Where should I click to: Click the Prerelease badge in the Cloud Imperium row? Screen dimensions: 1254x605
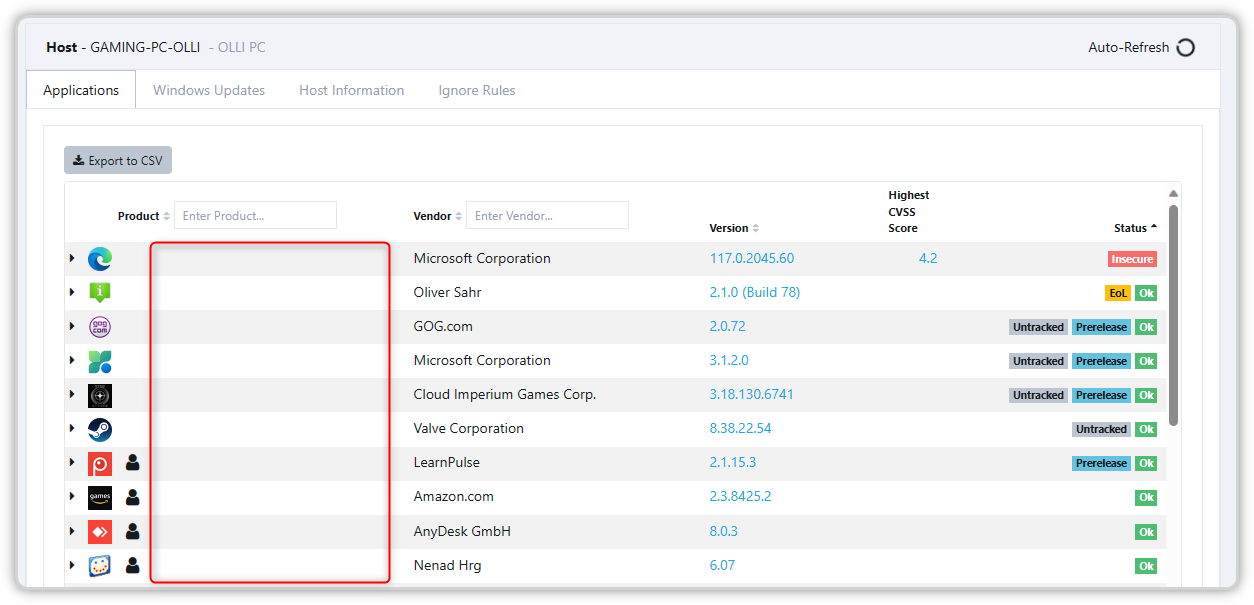tap(1101, 395)
